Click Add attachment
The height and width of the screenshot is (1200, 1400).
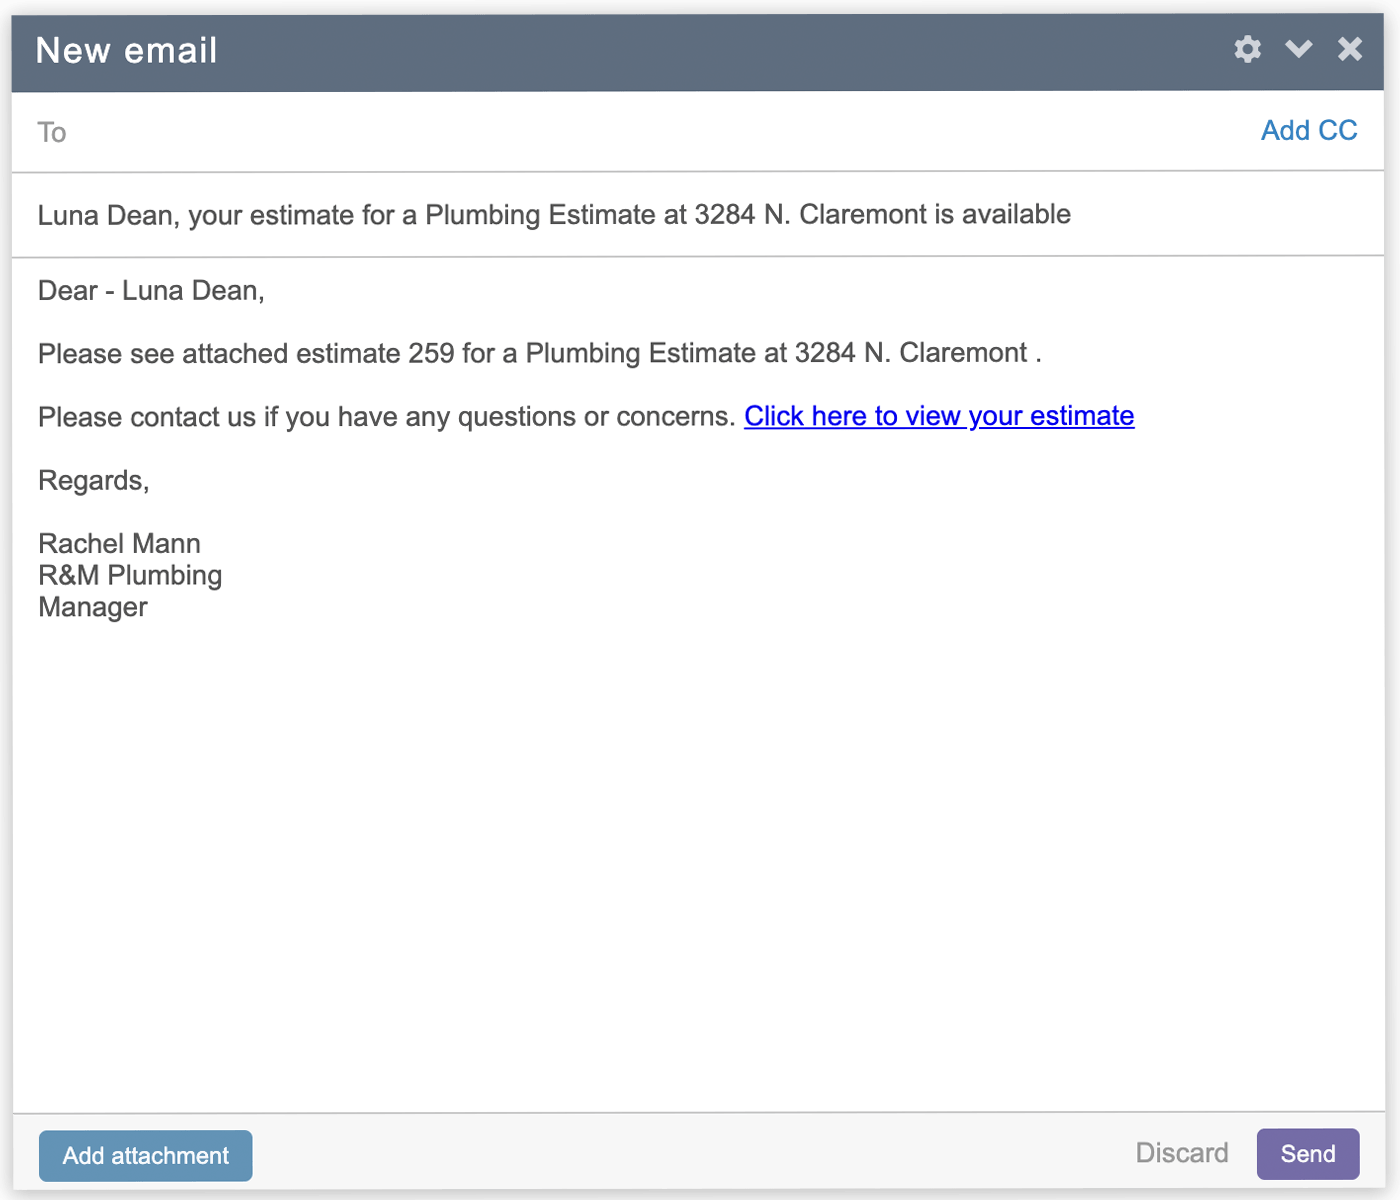(x=145, y=1155)
